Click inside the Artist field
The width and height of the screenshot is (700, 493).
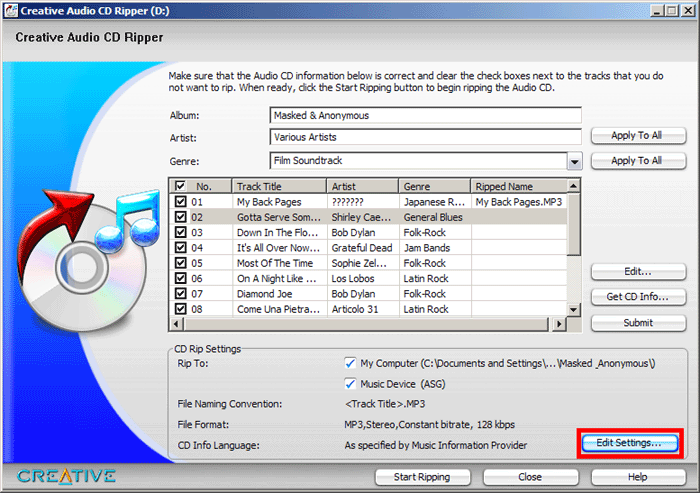(425, 137)
